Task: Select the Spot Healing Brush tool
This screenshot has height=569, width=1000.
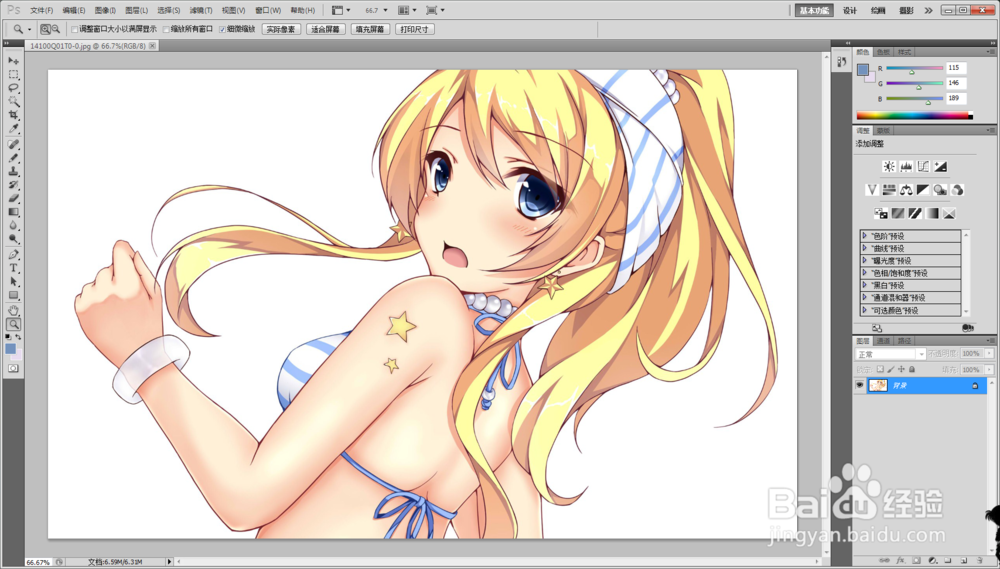Action: pyautogui.click(x=13, y=145)
